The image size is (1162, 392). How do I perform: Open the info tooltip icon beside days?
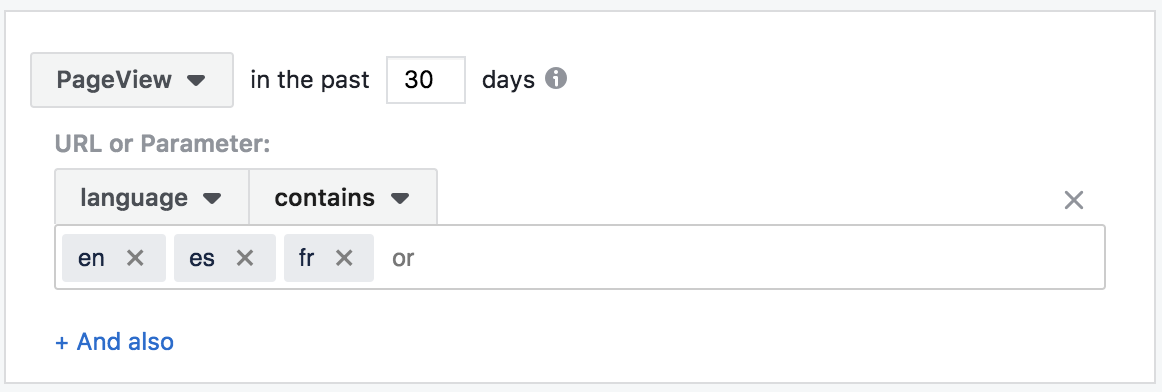556,78
